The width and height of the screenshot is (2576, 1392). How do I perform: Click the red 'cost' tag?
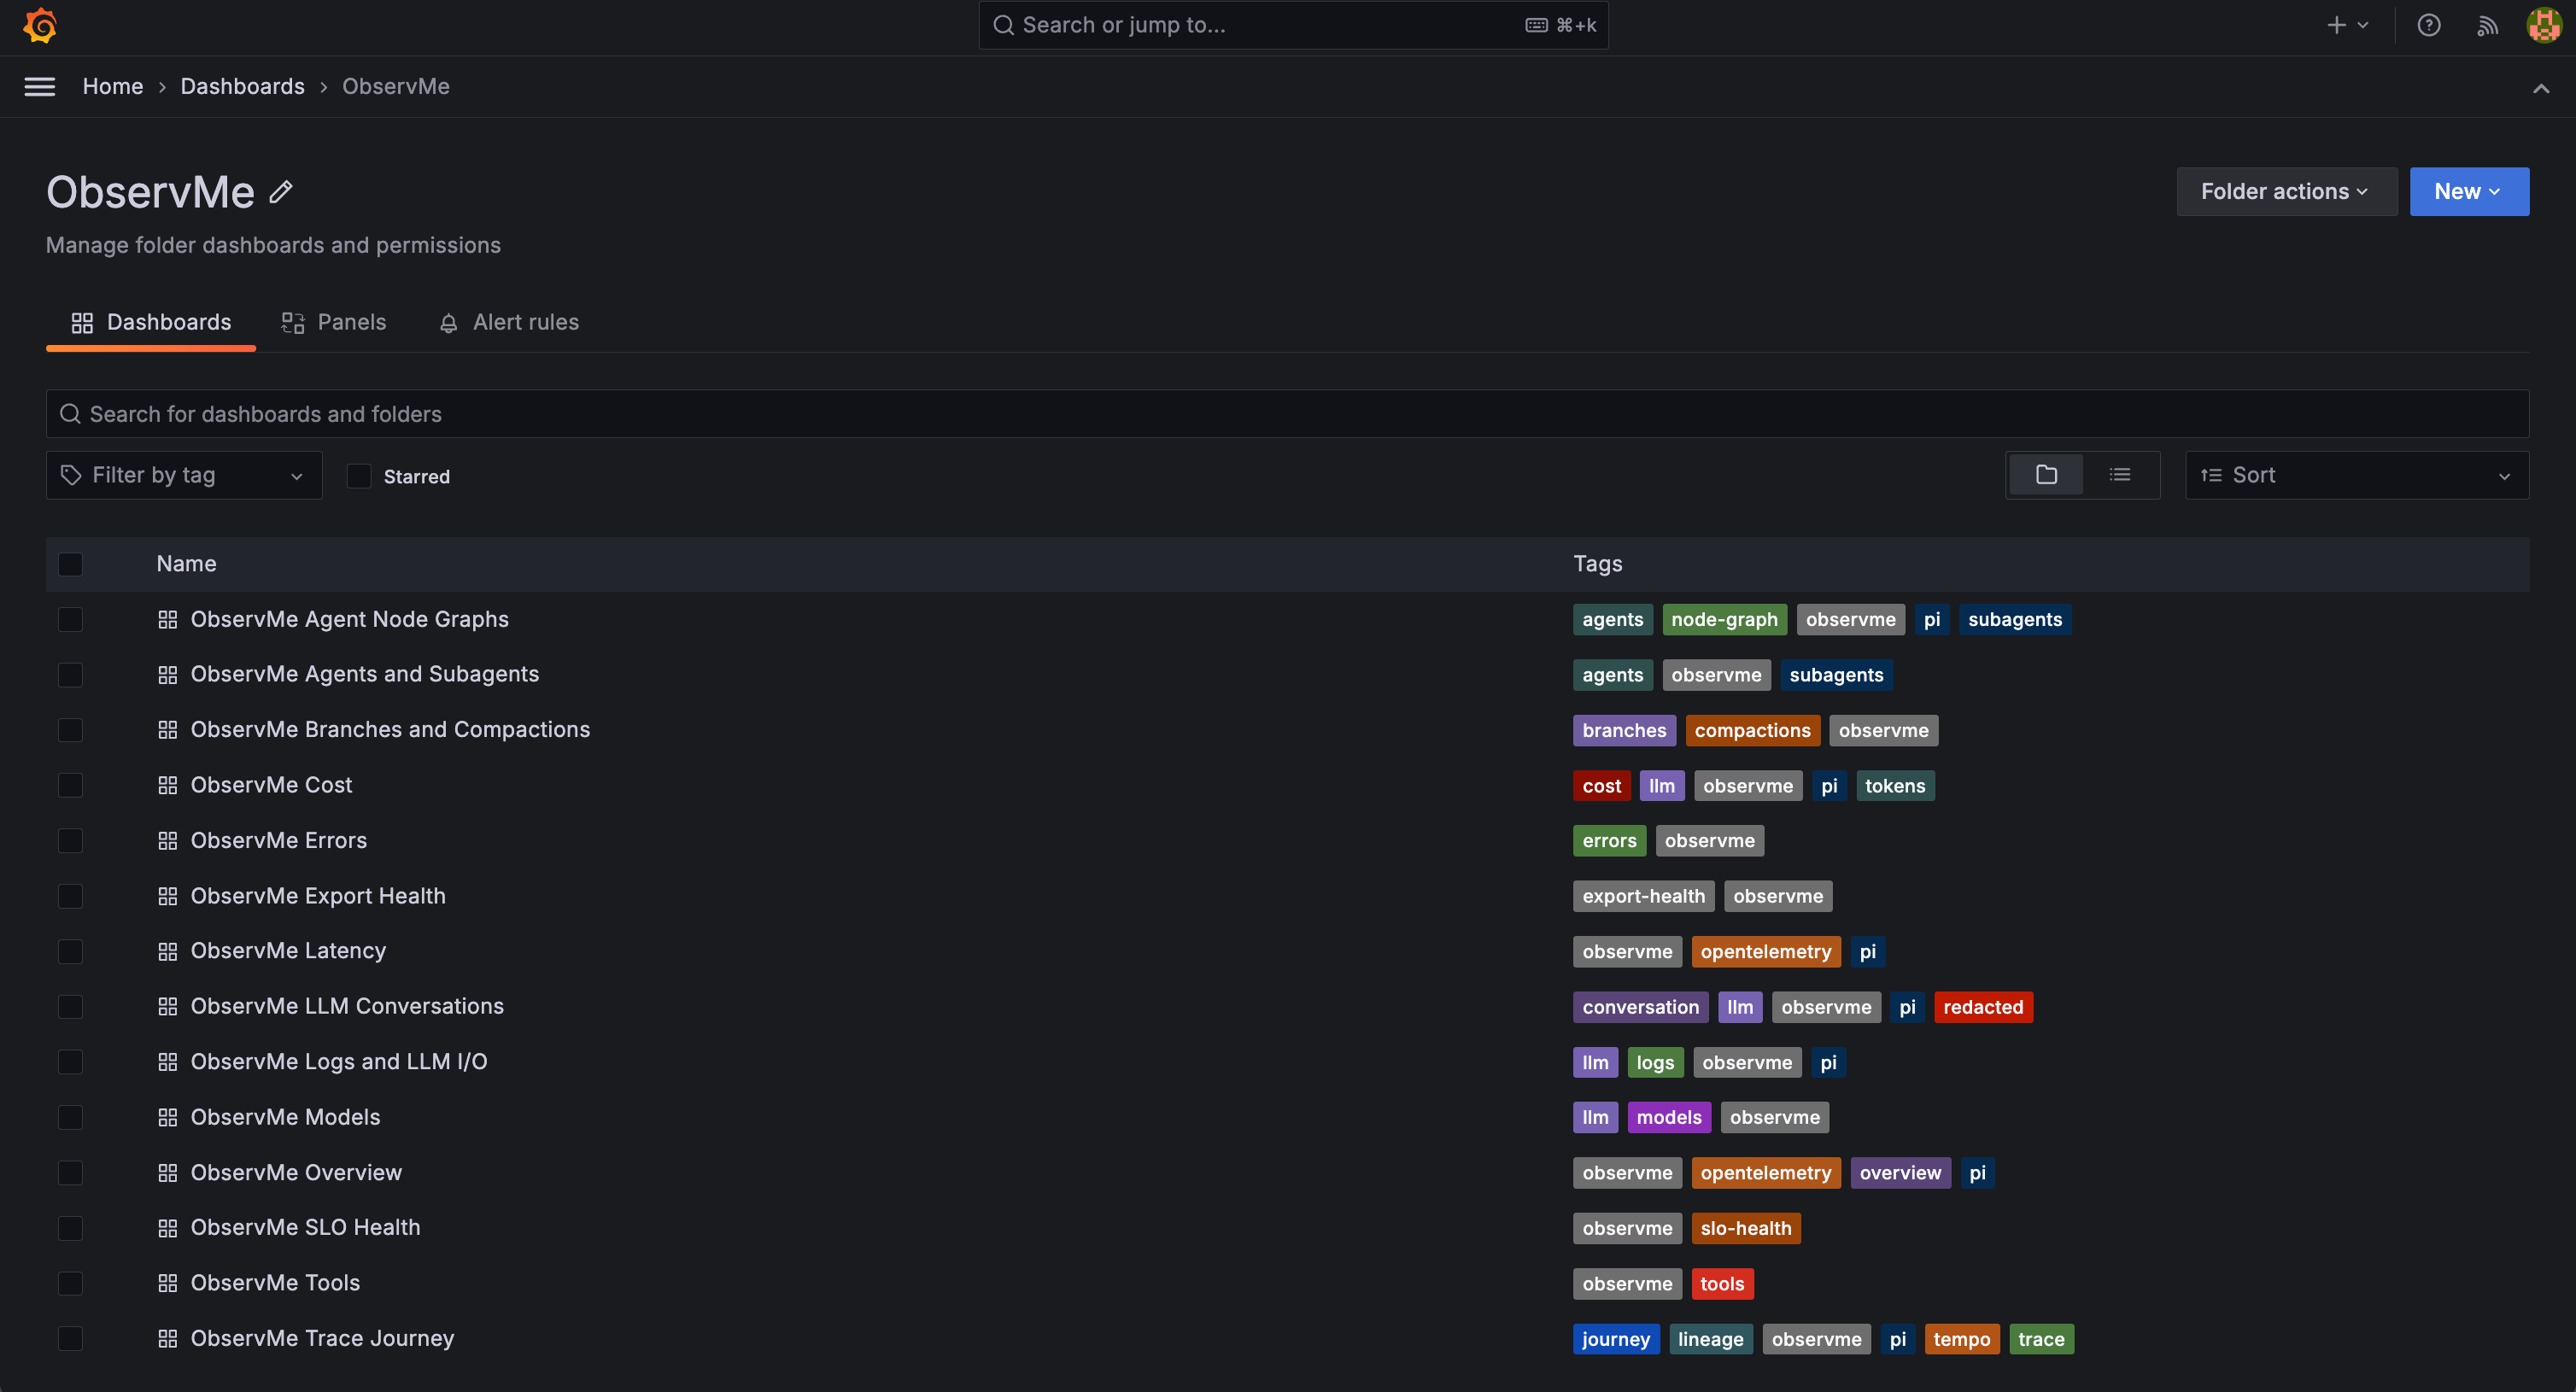coord(1601,786)
